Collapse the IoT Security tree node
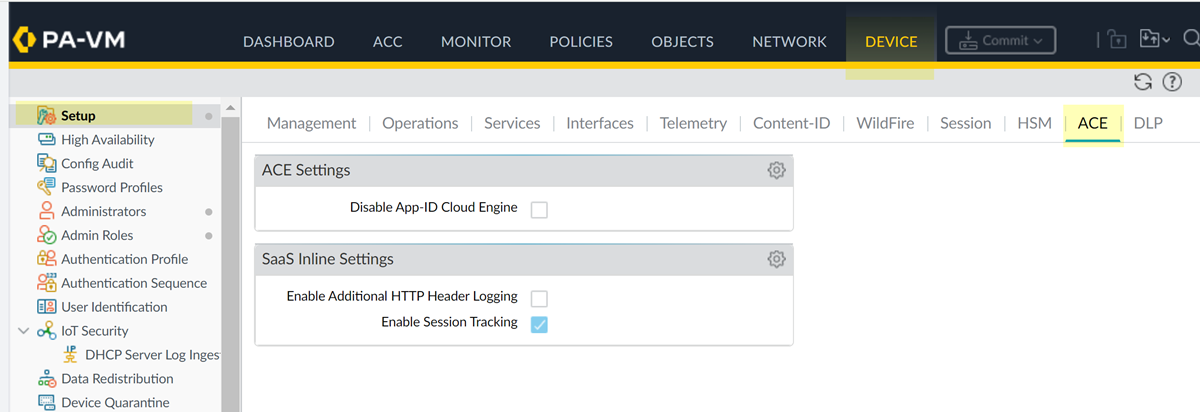This screenshot has height=412, width=1200. [x=24, y=331]
